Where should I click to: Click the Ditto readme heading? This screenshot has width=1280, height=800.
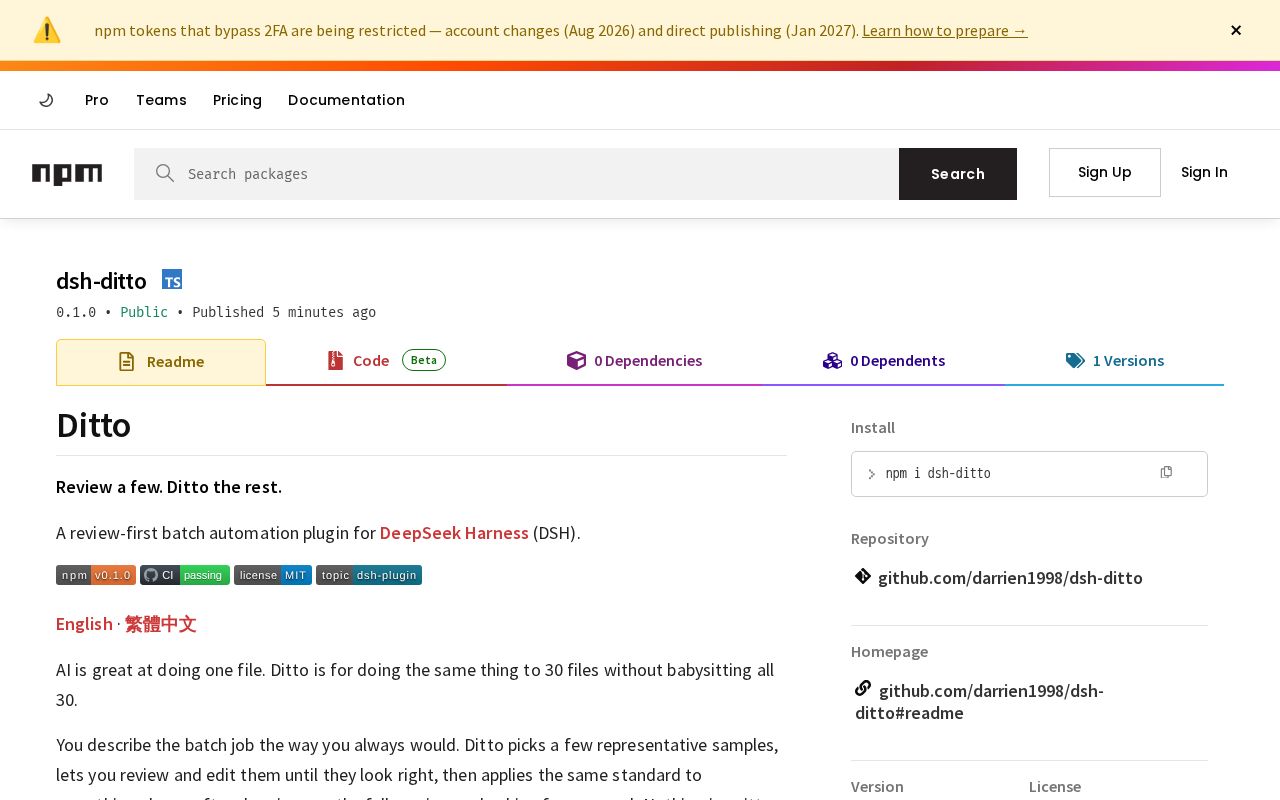tap(93, 426)
